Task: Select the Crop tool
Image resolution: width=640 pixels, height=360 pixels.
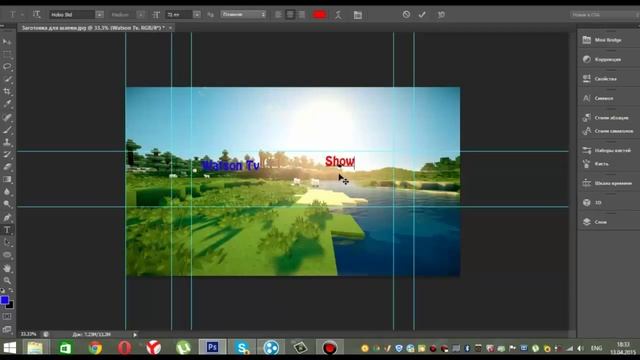Action: (7, 91)
